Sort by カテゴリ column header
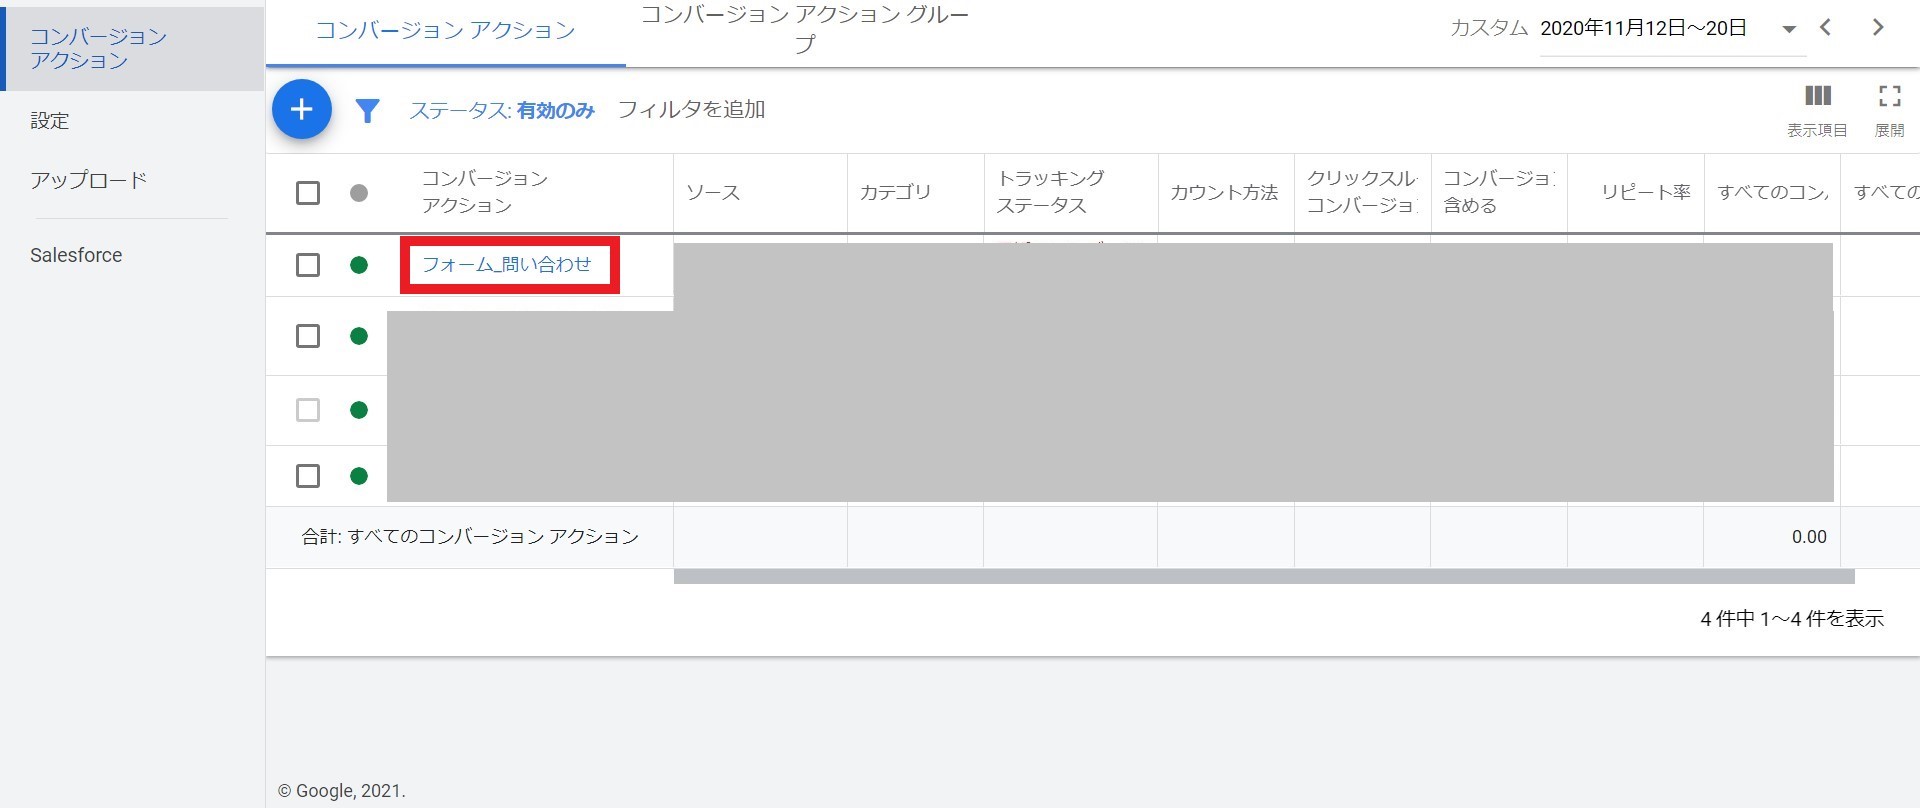This screenshot has width=1920, height=808. [x=895, y=193]
